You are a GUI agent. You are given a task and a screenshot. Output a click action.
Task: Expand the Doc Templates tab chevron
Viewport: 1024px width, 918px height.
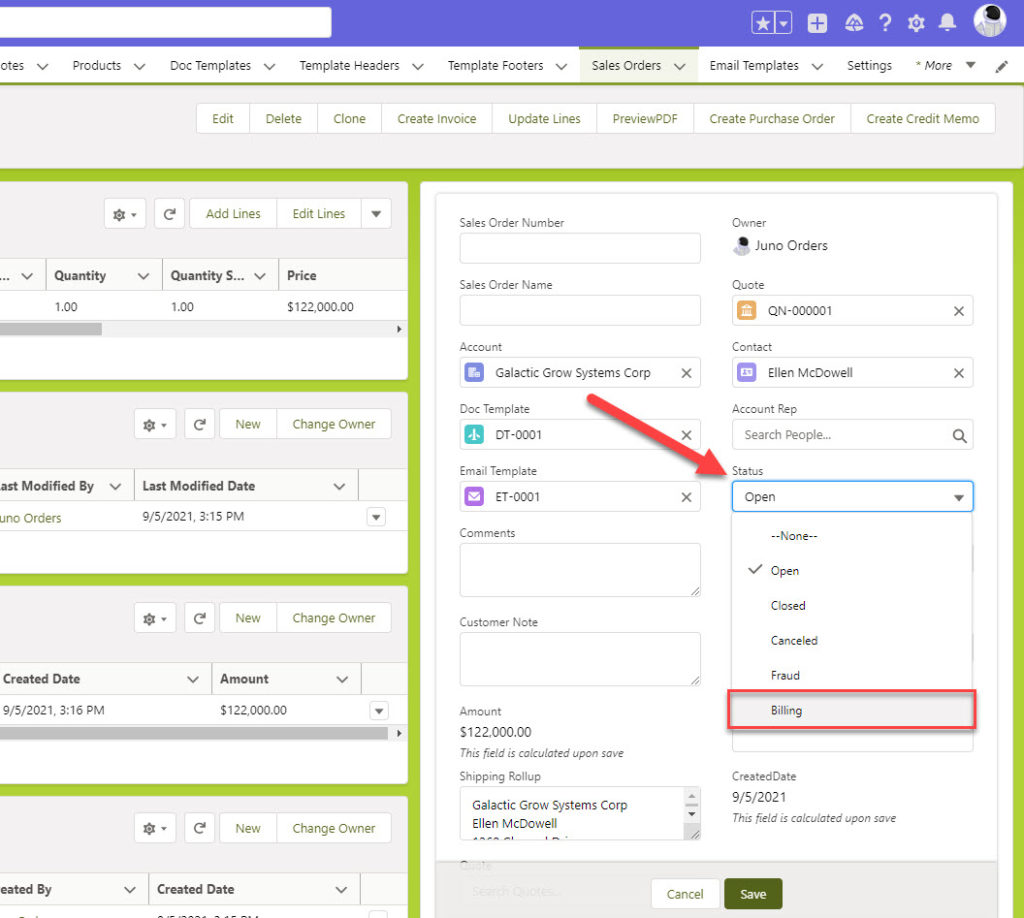point(269,66)
